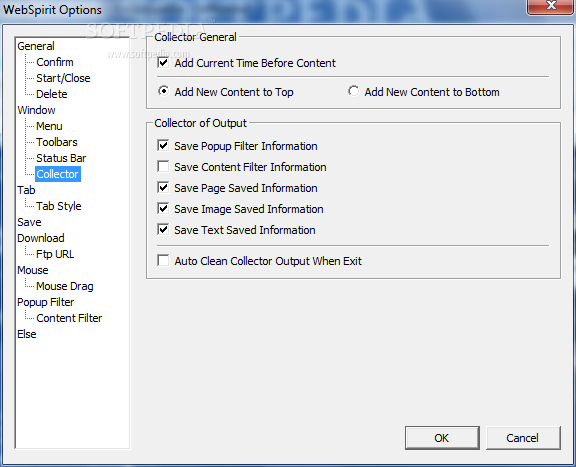Show Ftp URL options
576x467 pixels.
point(55,254)
